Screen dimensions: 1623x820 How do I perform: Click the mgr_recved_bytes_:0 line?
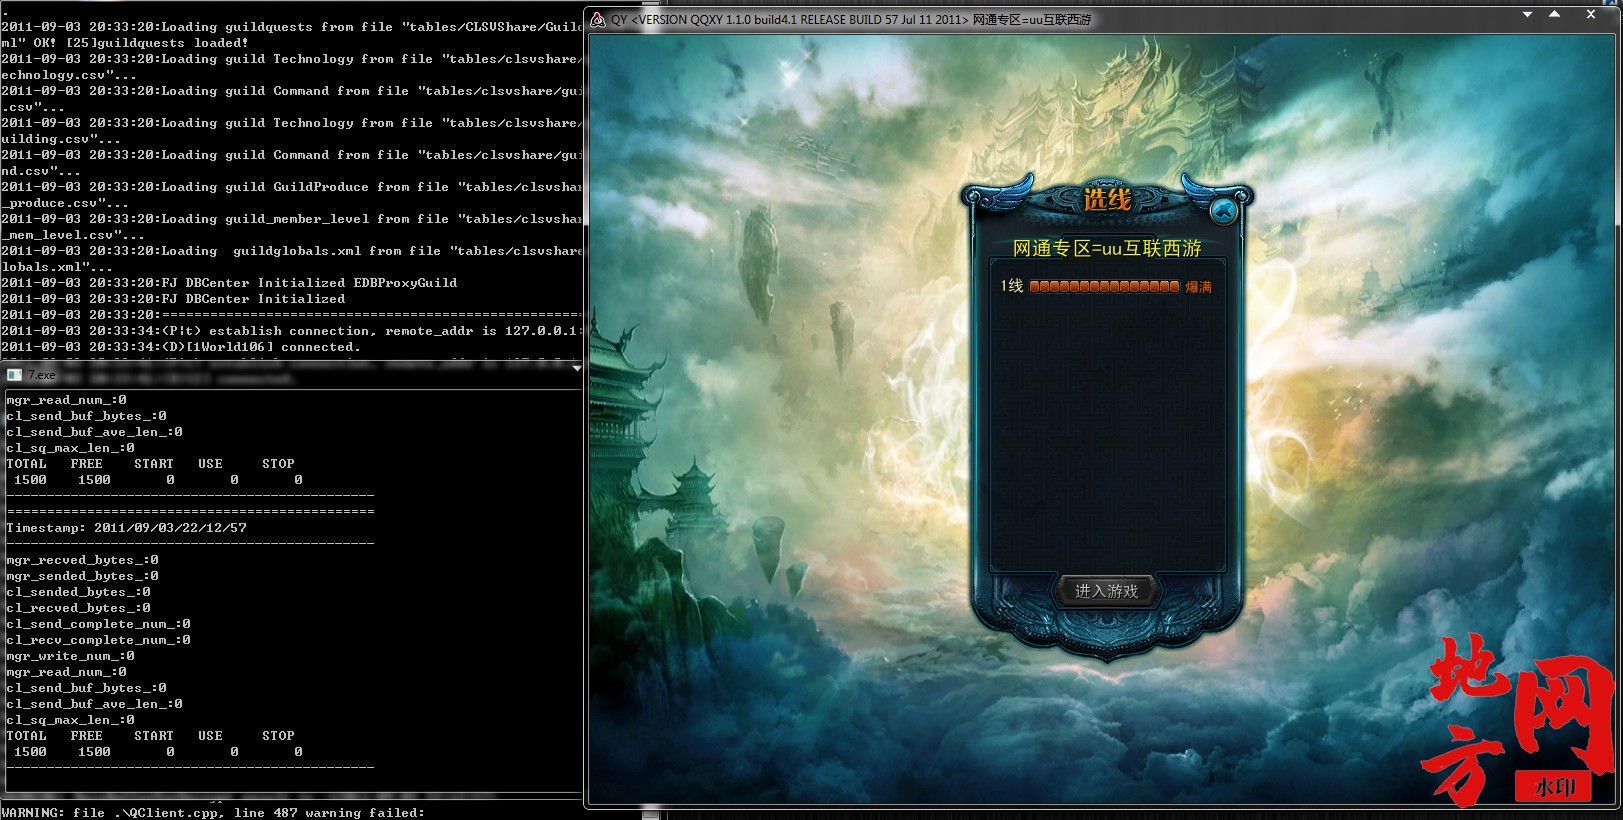point(82,560)
